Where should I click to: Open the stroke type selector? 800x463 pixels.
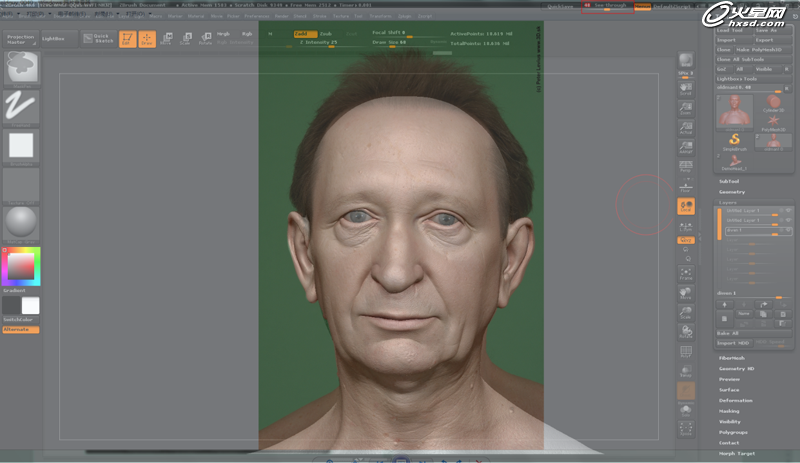coord(21,107)
